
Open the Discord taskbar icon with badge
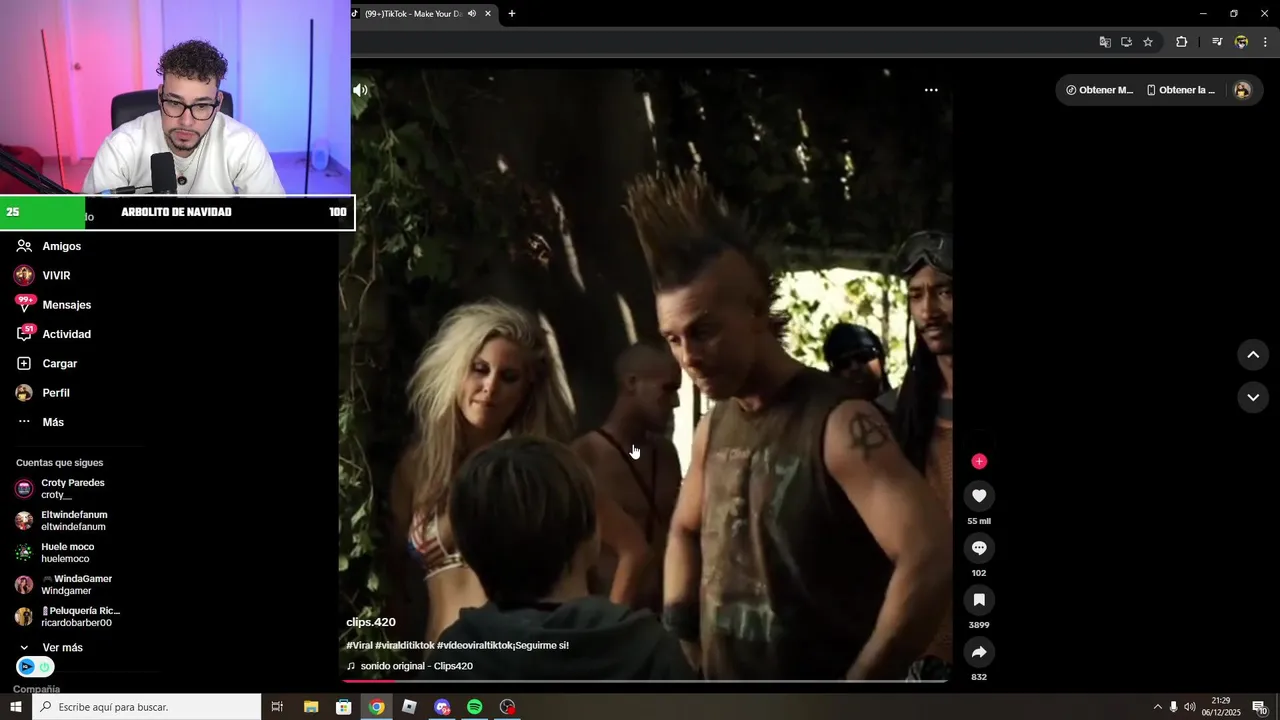pyautogui.click(x=442, y=707)
